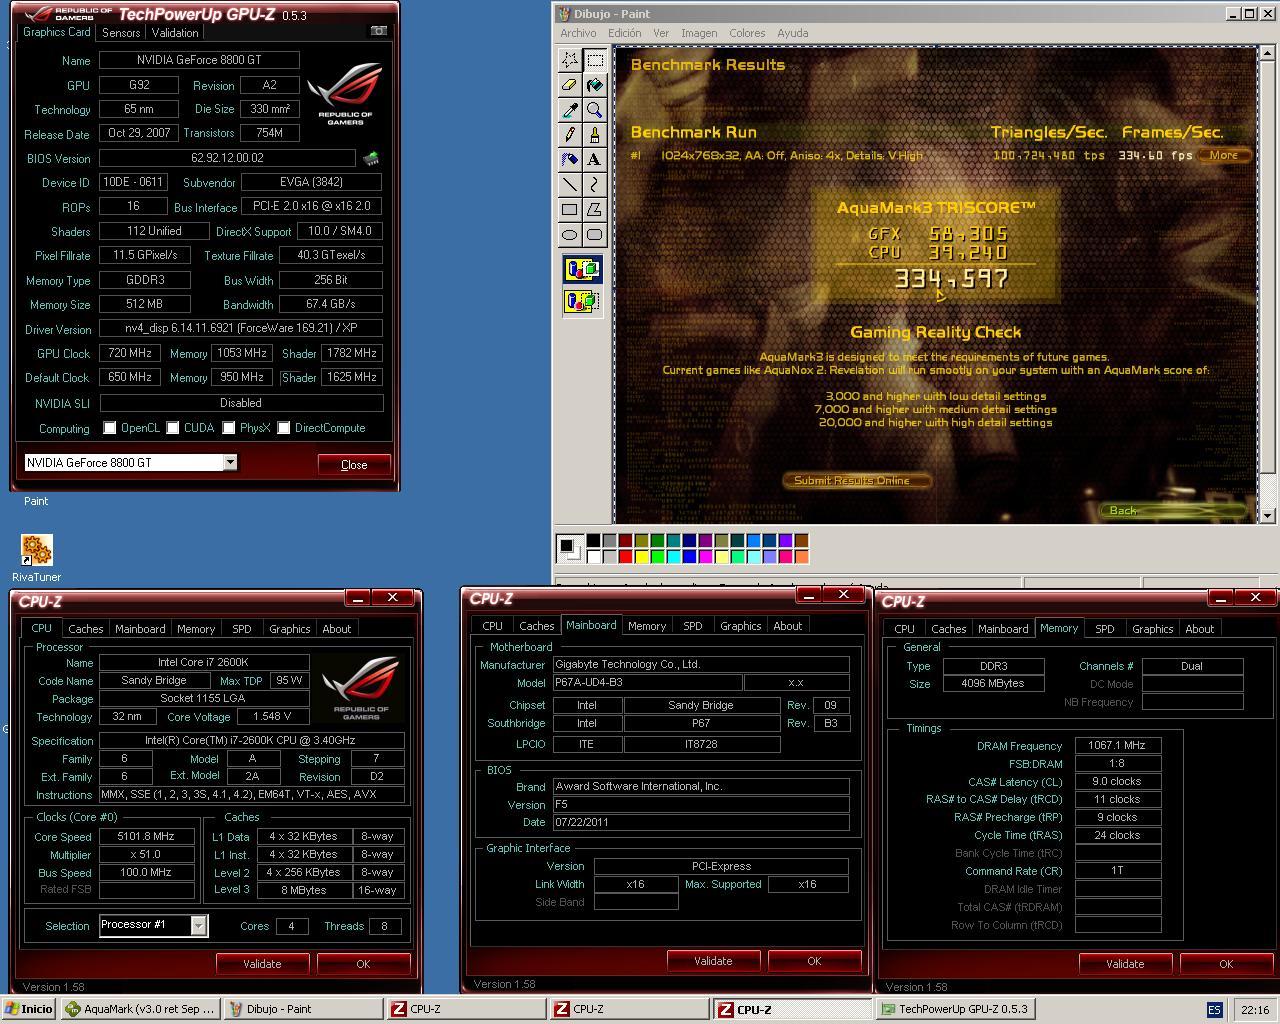This screenshot has width=1280, height=1024.
Task: Click the ES language indicator in tray
Action: (1214, 1010)
